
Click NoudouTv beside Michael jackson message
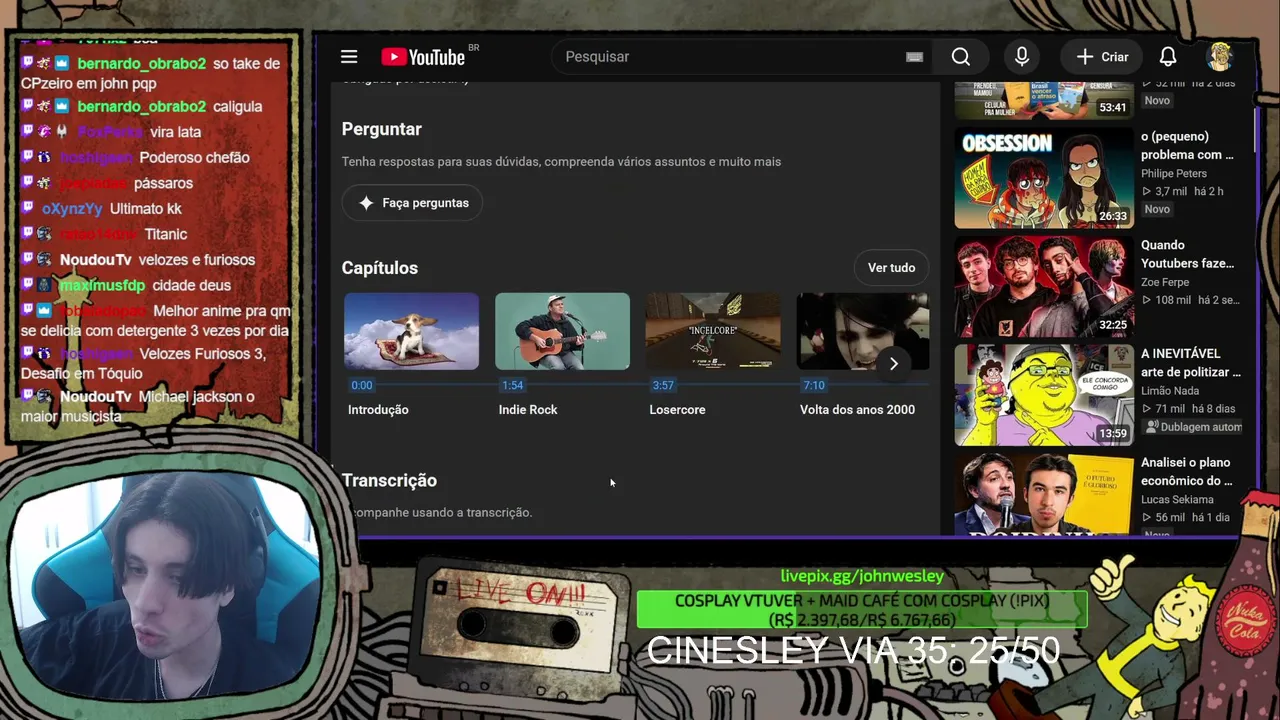point(95,397)
